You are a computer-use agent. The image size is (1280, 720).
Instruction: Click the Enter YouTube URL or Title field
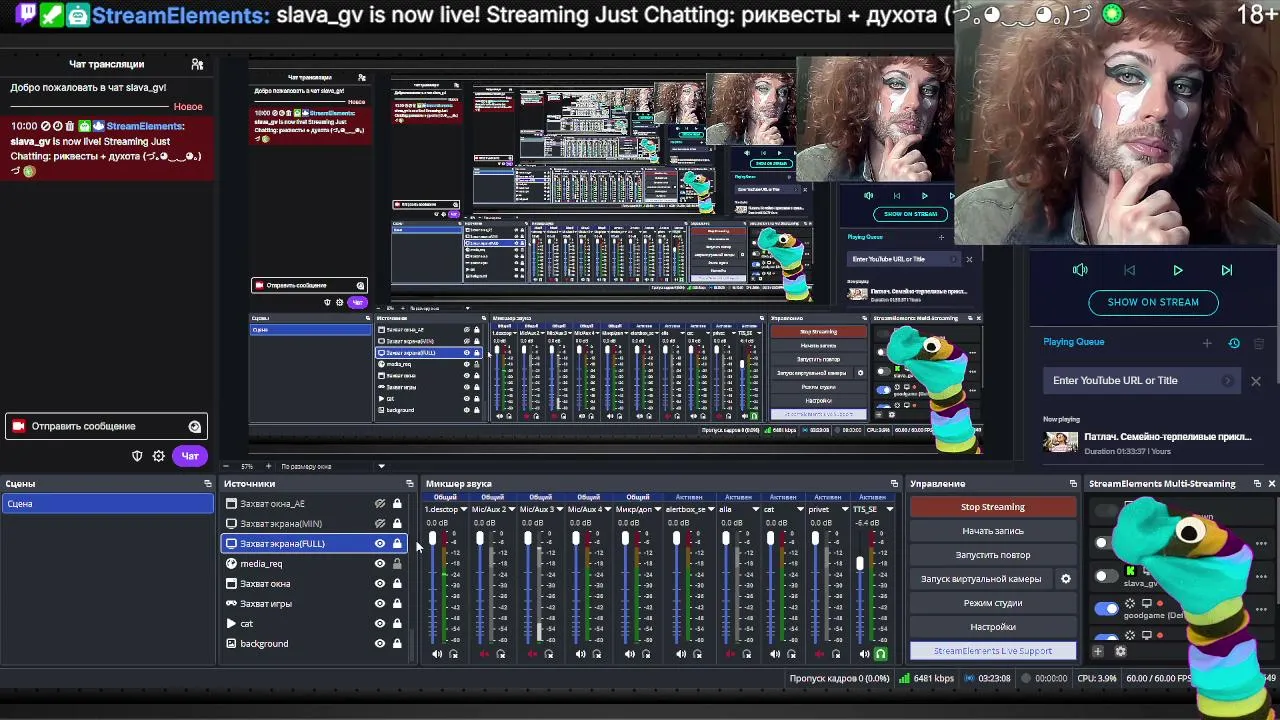(x=1141, y=381)
